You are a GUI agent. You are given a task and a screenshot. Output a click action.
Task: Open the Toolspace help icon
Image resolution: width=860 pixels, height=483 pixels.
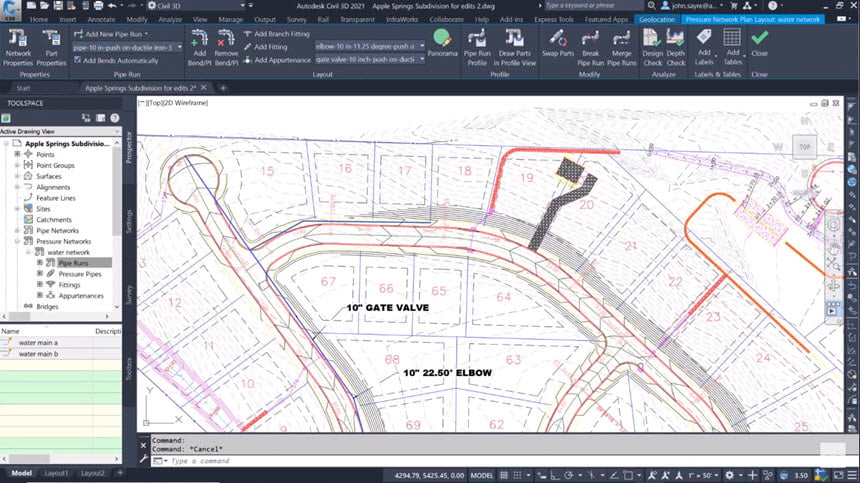click(115, 118)
